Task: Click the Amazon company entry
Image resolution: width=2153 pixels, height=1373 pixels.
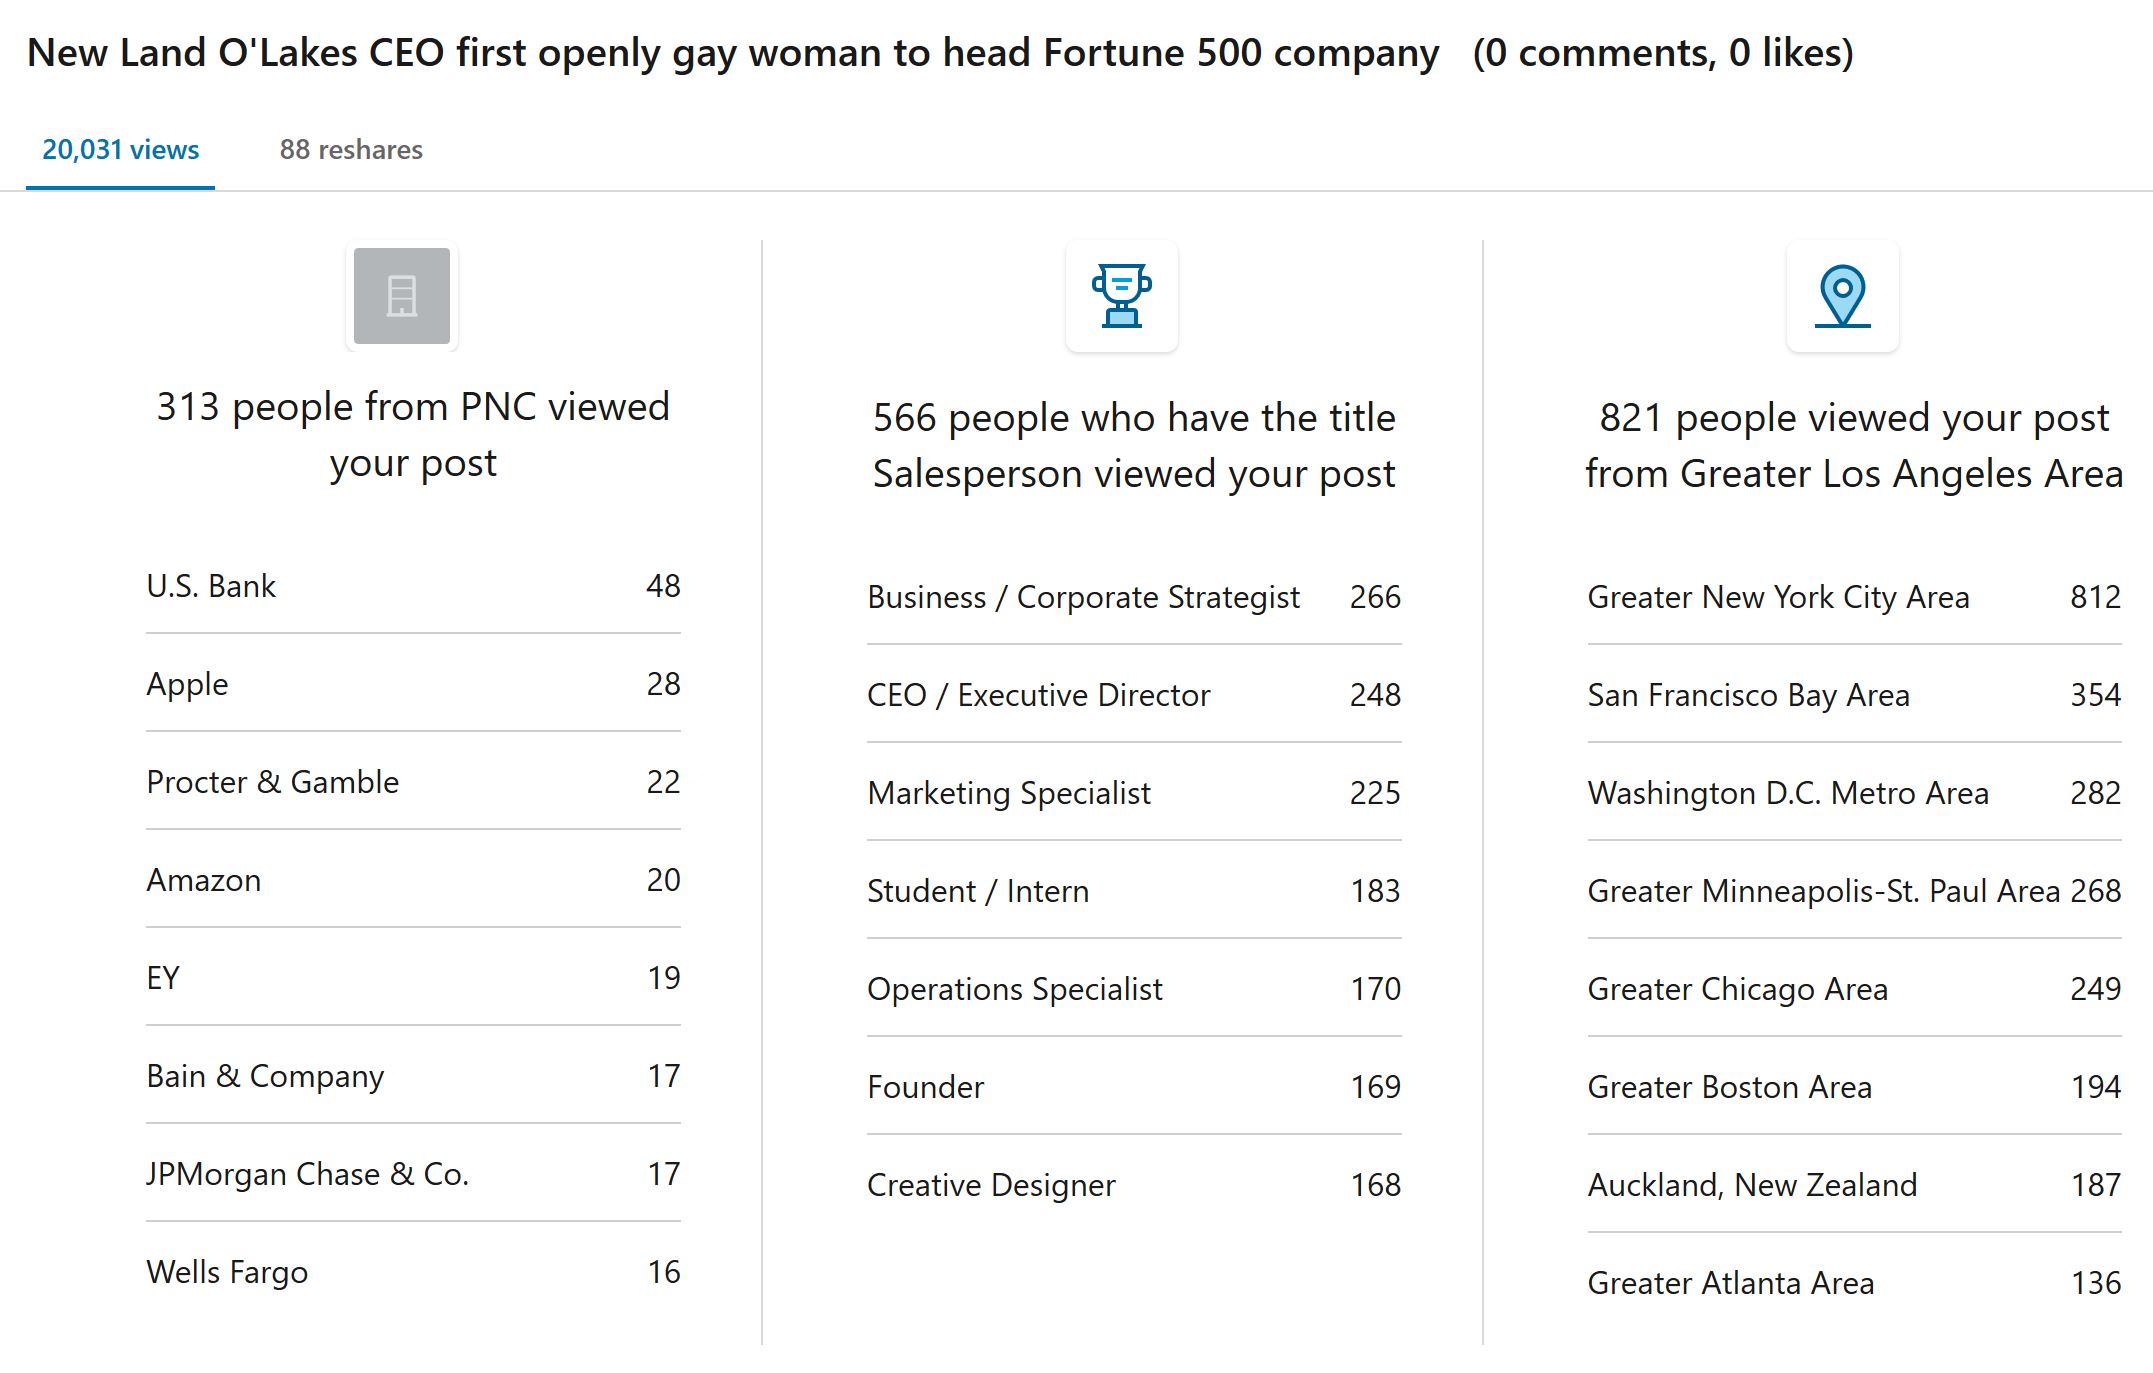Action: click(x=413, y=880)
